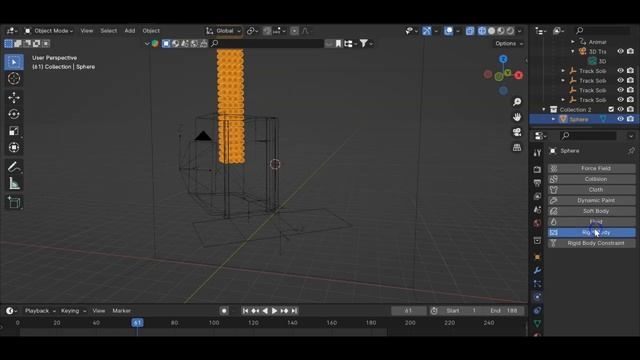
Task: Open the Physics properties tab
Action: click(537, 297)
